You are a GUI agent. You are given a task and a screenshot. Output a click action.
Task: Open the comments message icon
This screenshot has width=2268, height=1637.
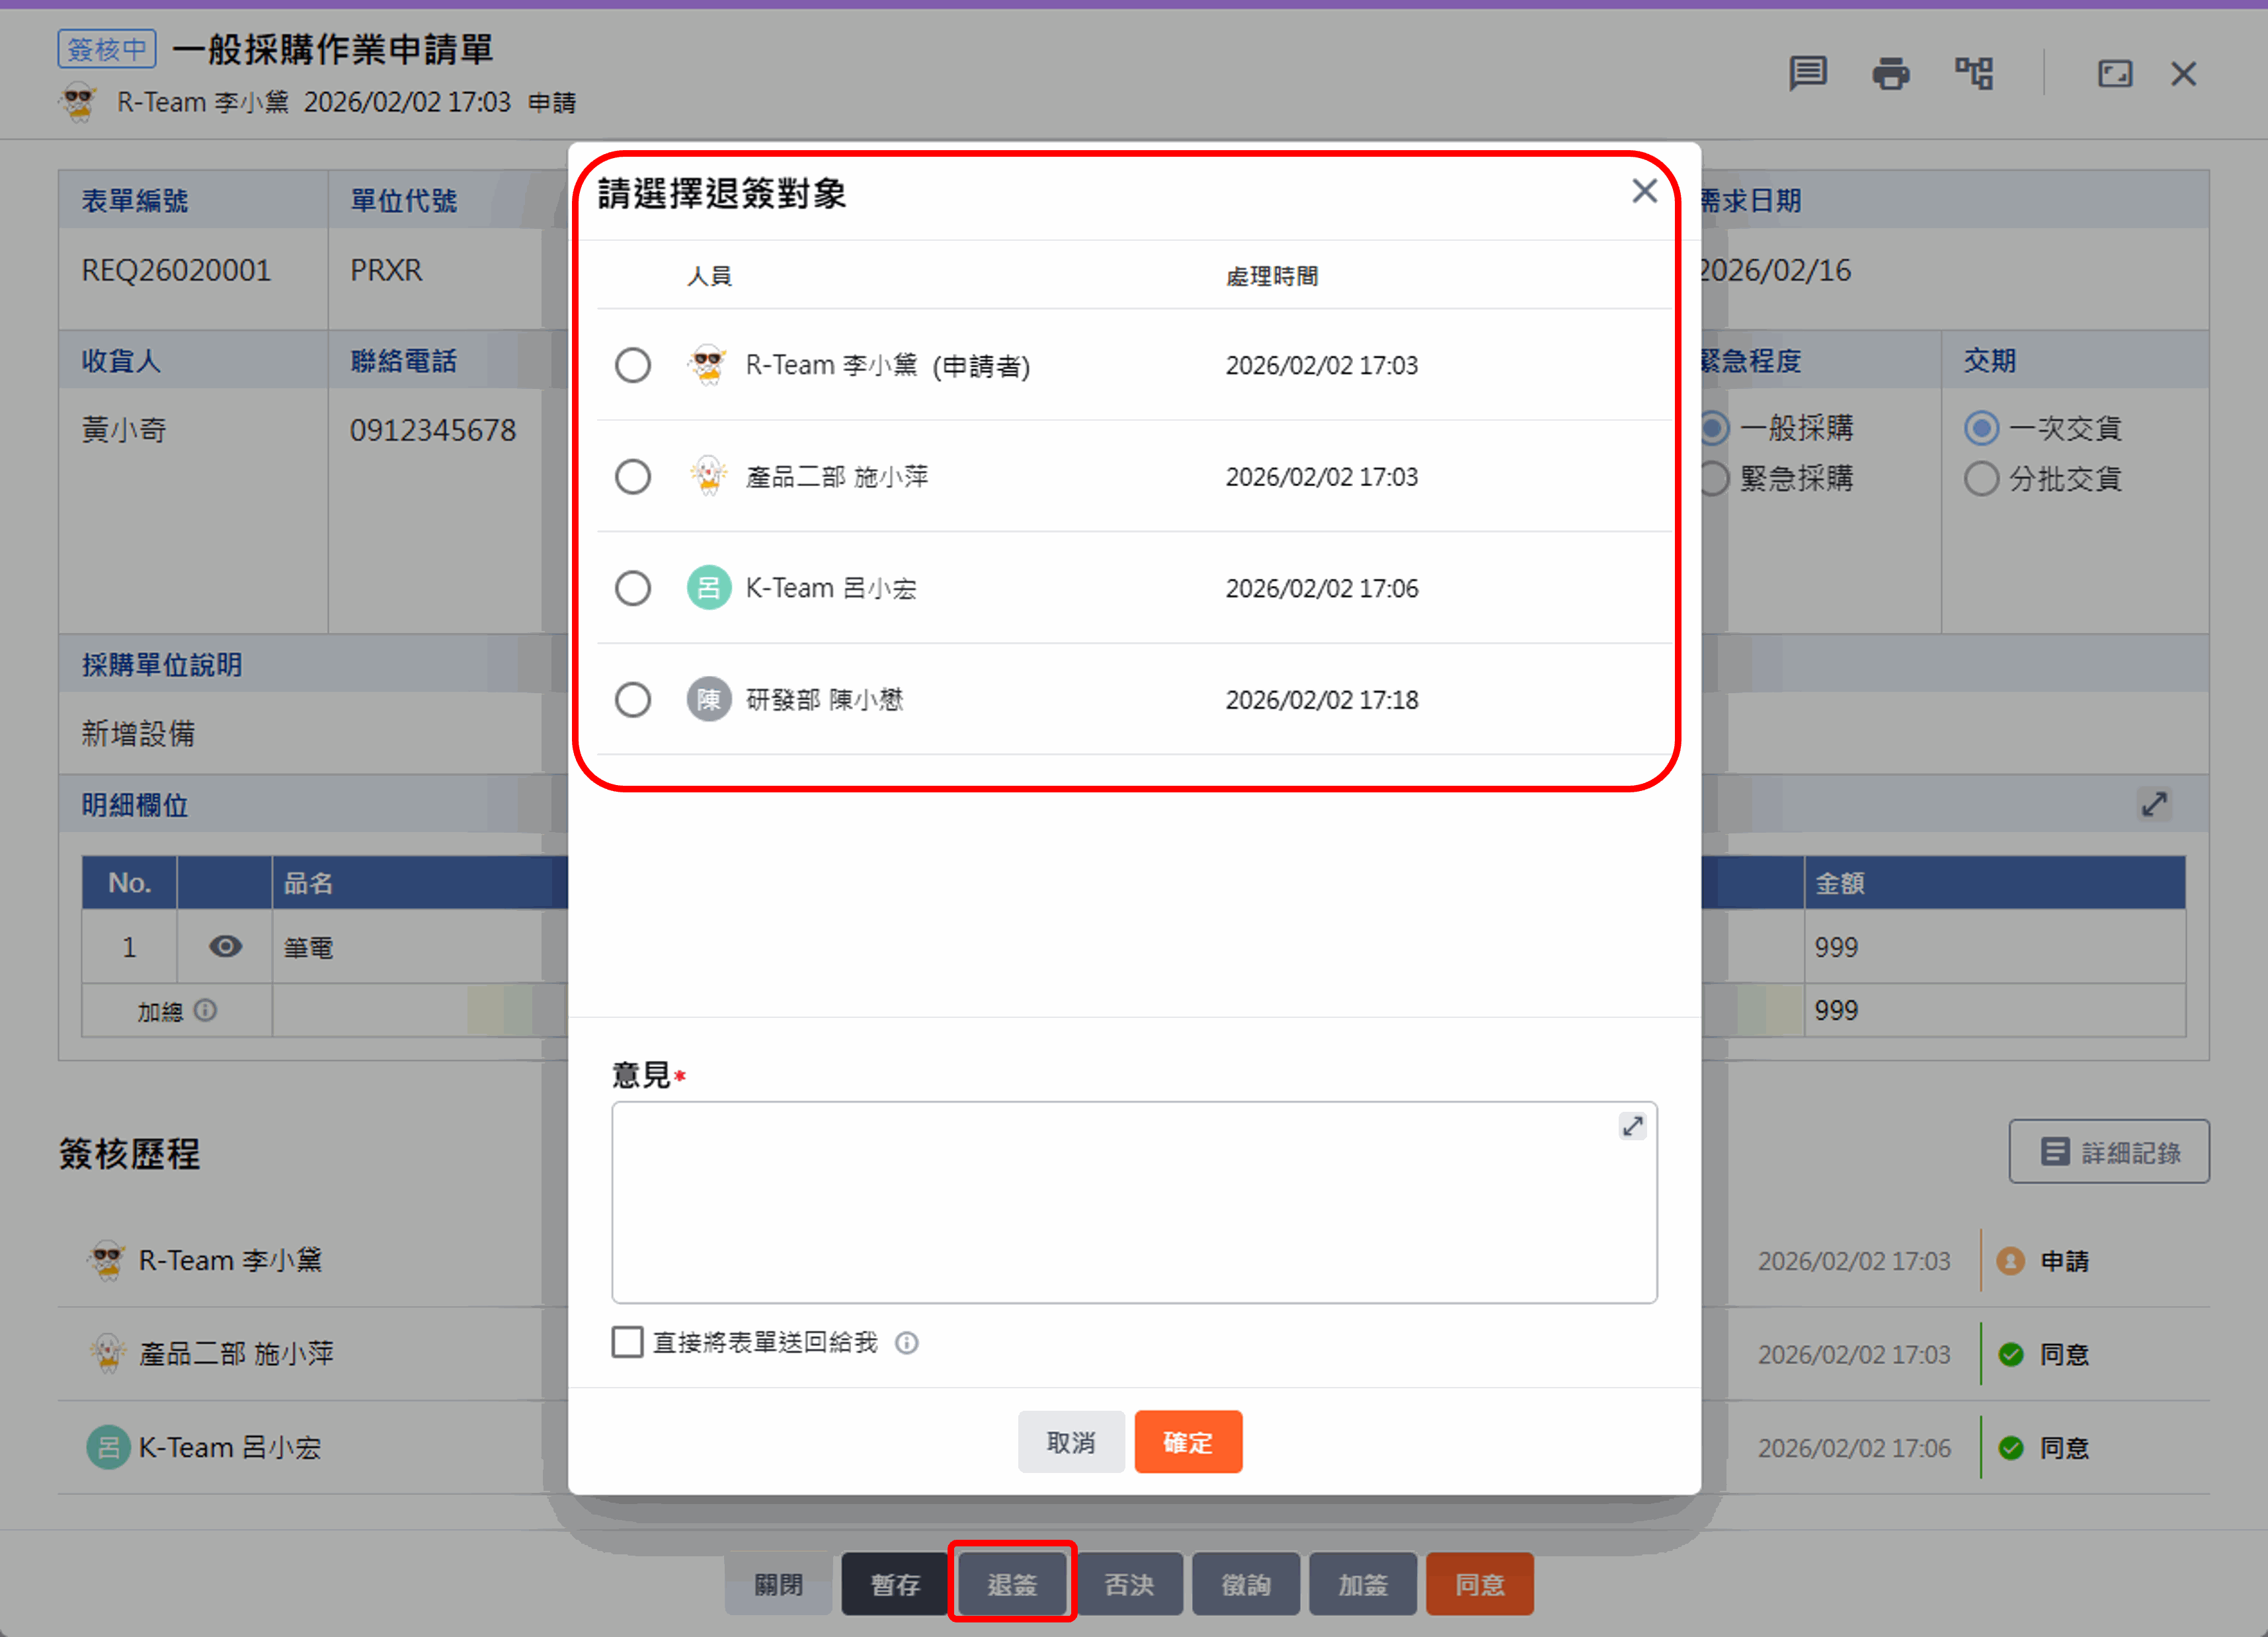click(x=1807, y=73)
